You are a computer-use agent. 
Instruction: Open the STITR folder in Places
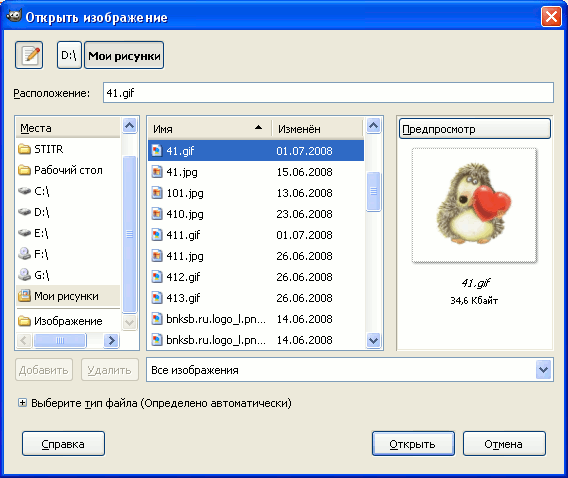[68, 149]
